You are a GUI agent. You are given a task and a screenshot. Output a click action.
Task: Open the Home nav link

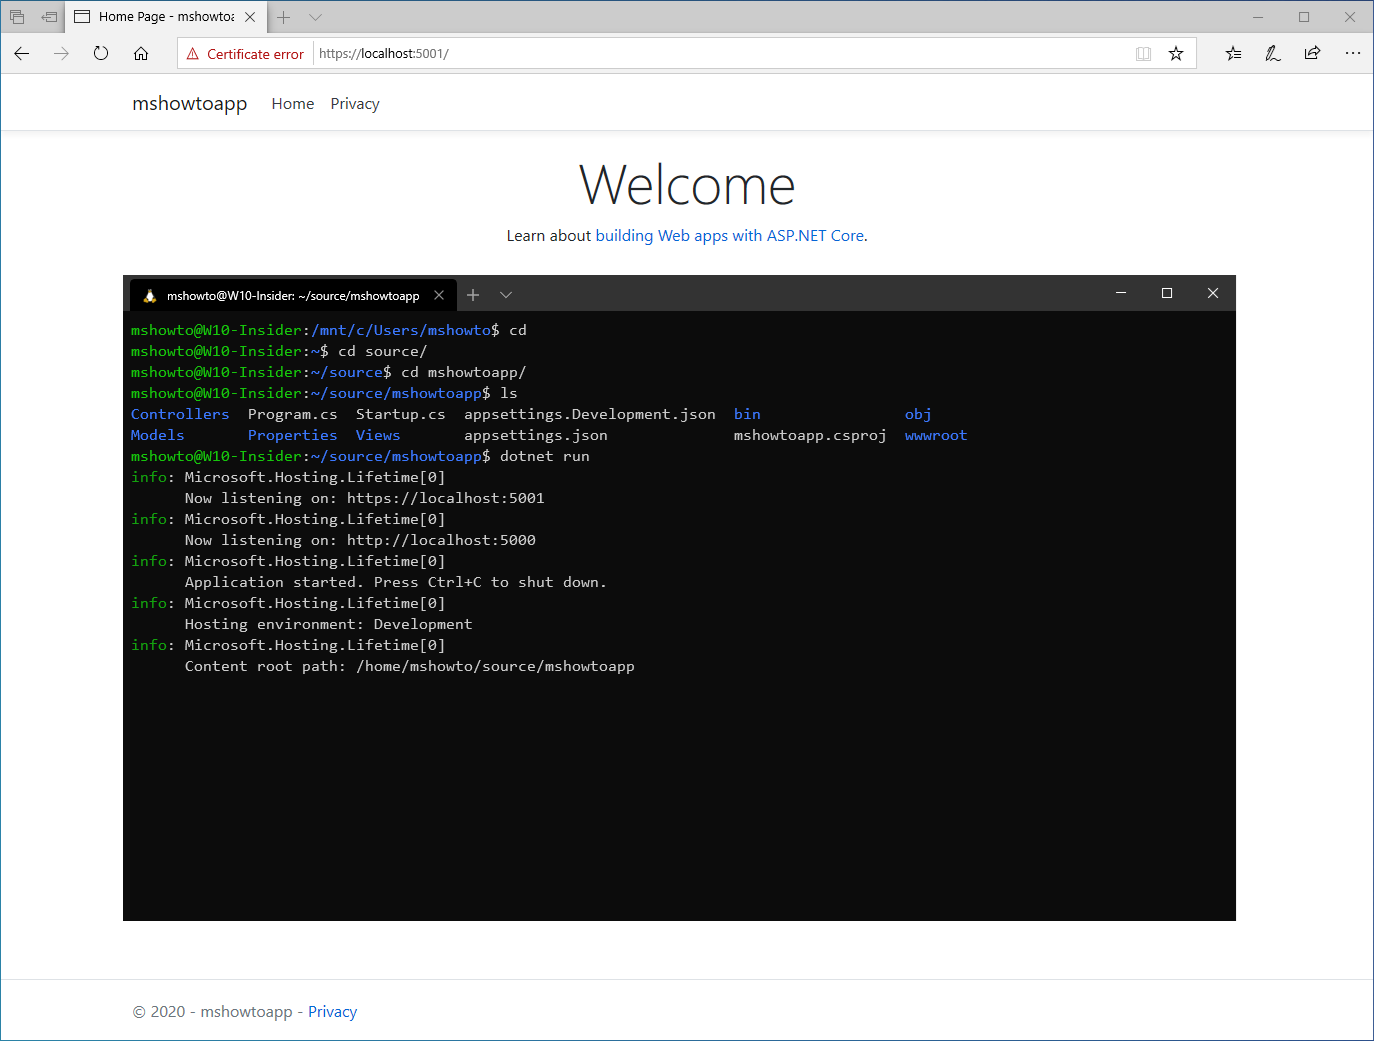[293, 104]
